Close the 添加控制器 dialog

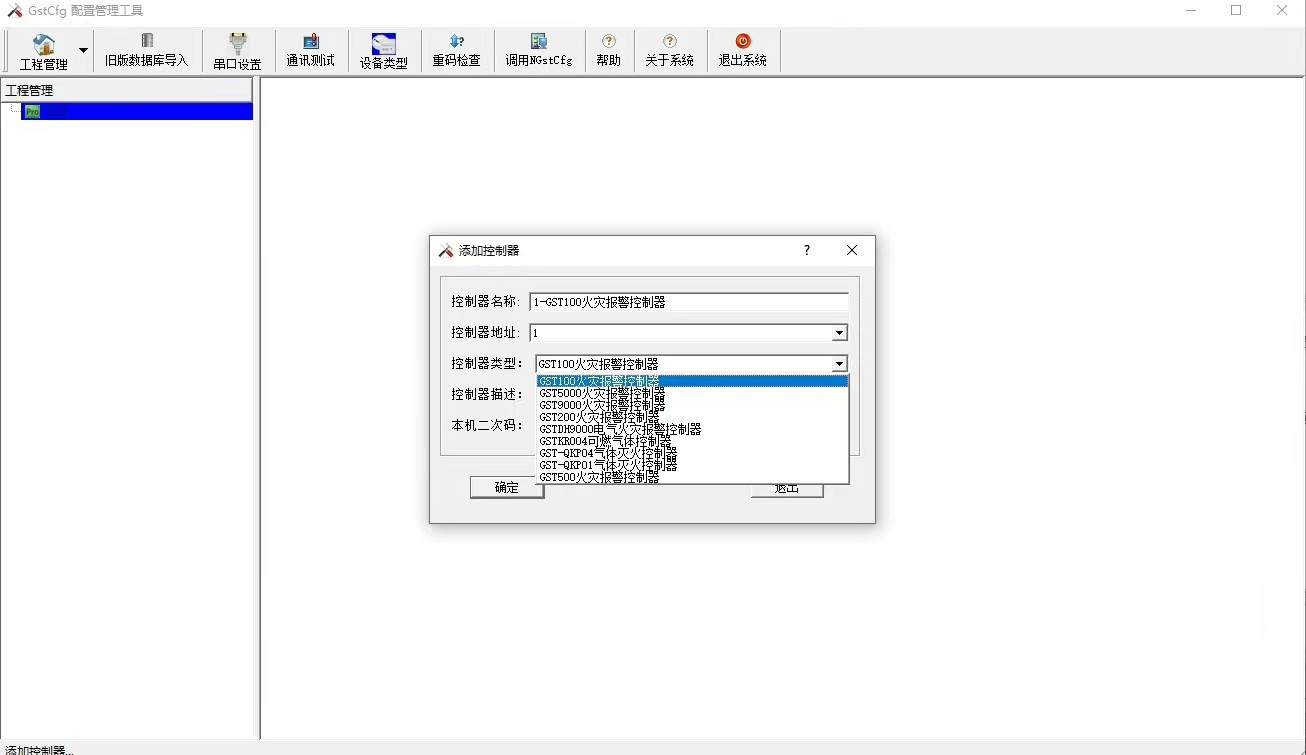(852, 250)
